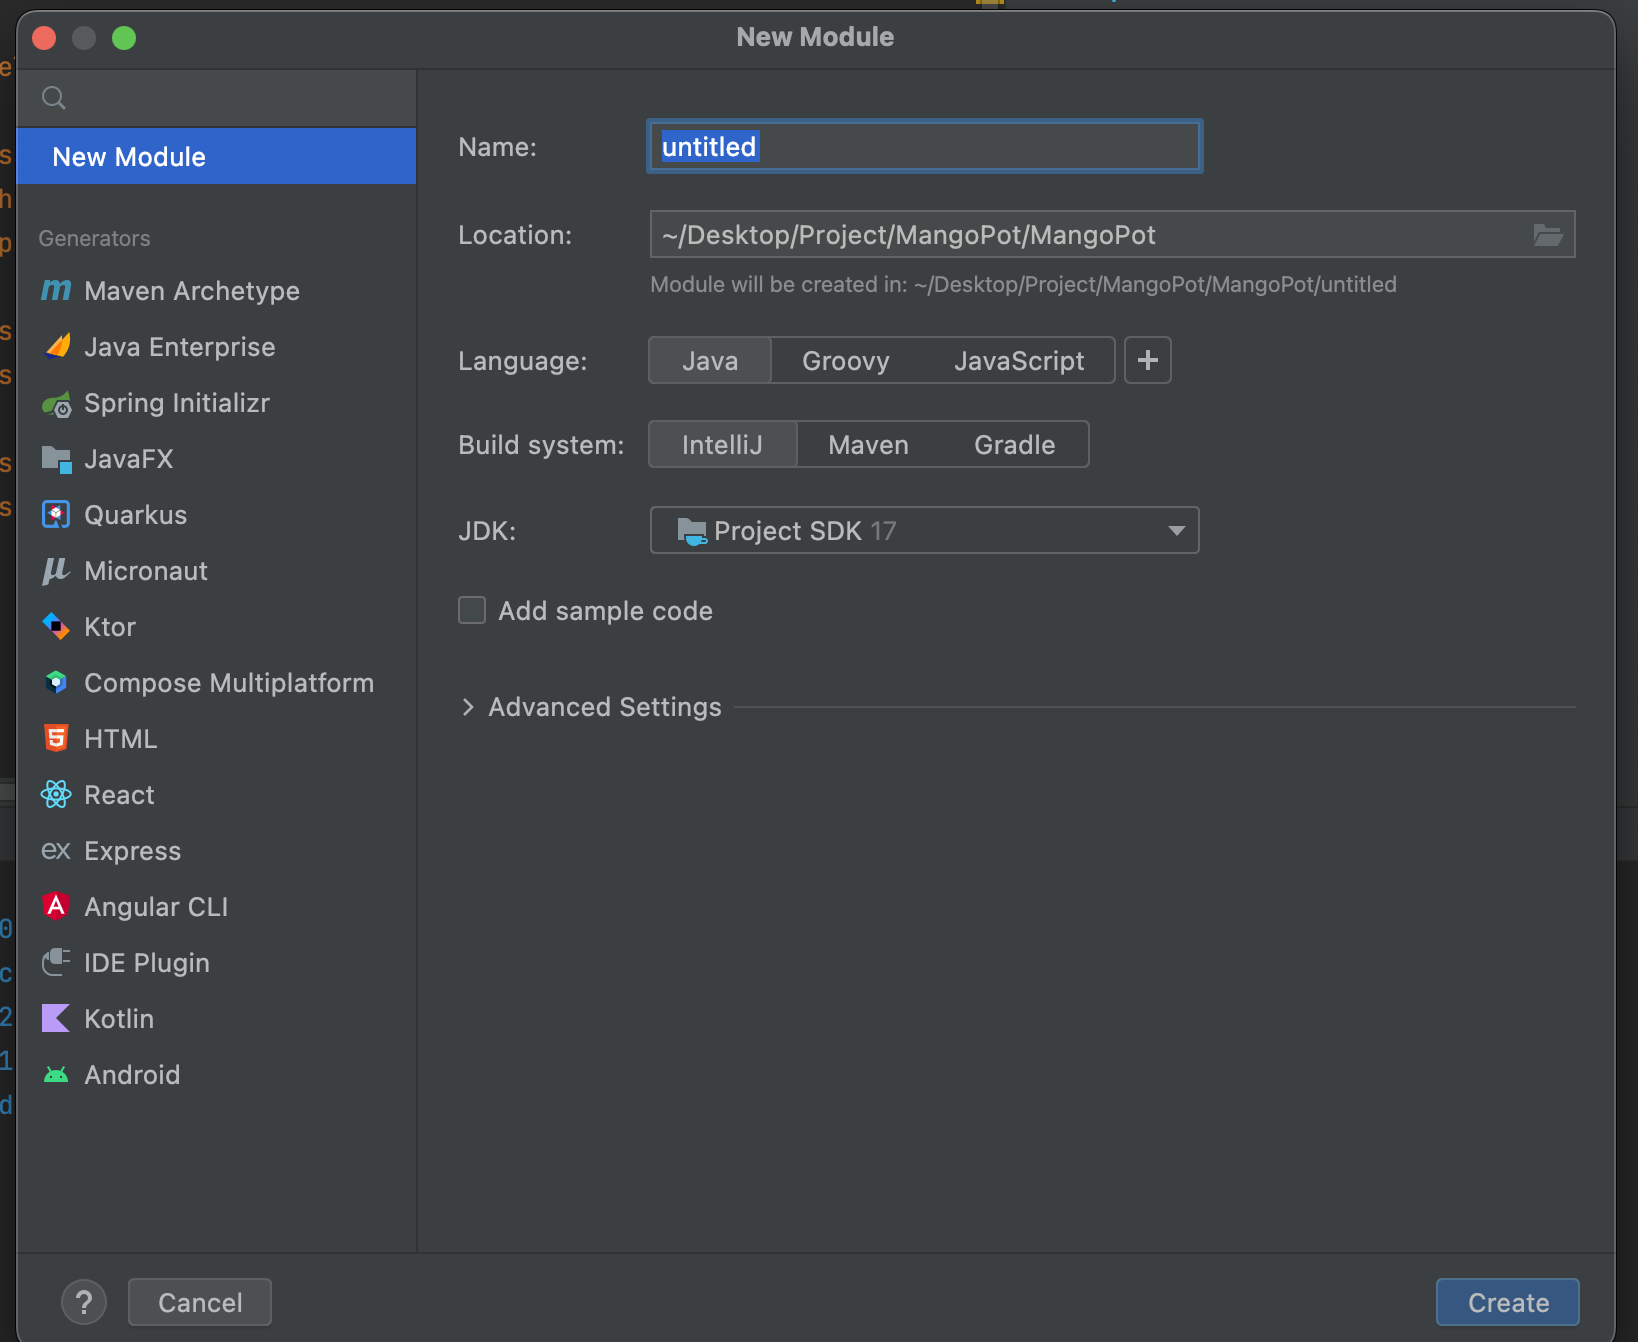
Task: Select the HTML generator label
Action: tap(121, 739)
